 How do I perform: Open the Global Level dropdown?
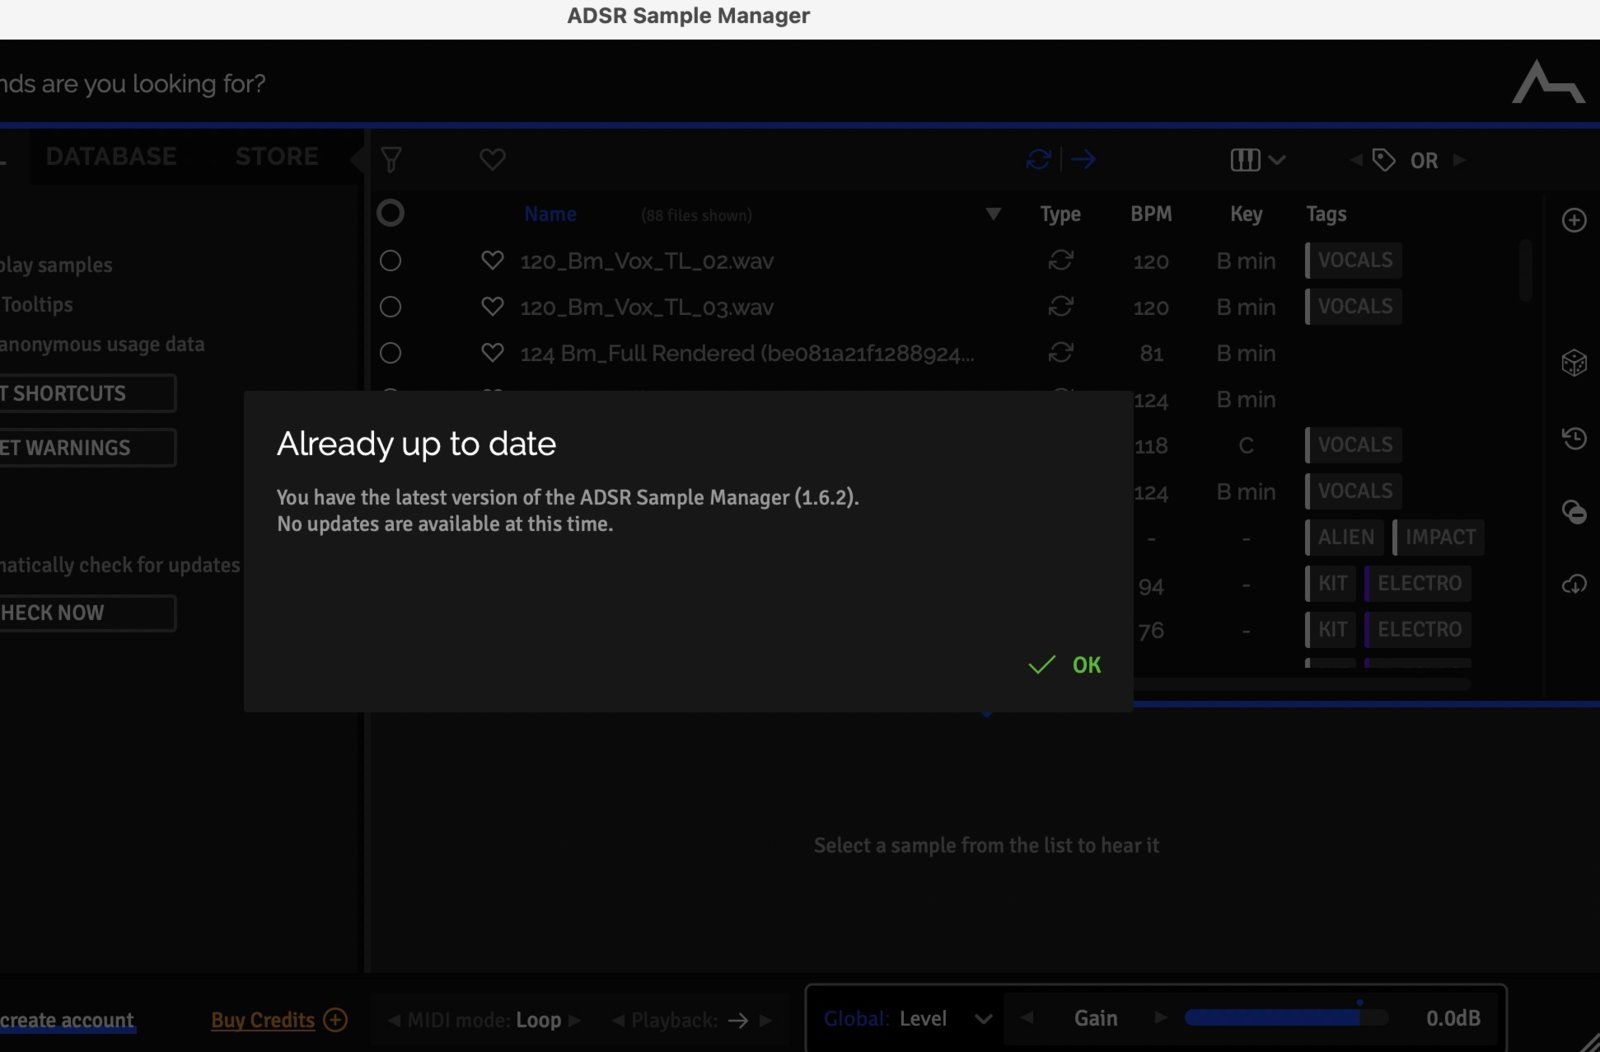point(908,1019)
